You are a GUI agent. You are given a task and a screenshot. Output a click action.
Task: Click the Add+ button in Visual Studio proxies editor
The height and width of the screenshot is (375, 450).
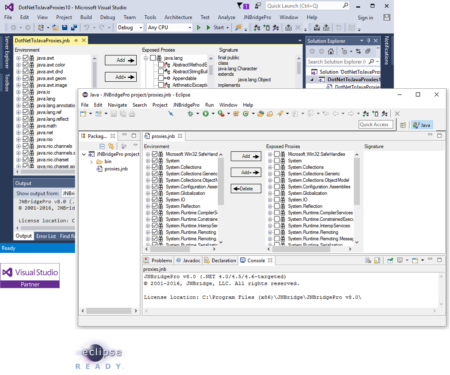pyautogui.click(x=121, y=77)
